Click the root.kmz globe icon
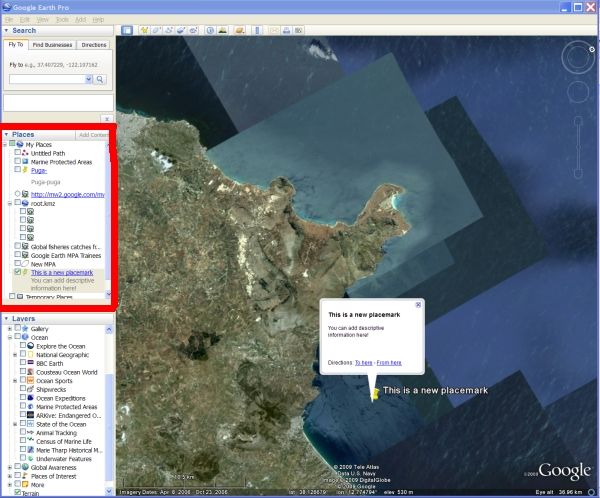The image size is (600, 498). [x=25, y=203]
